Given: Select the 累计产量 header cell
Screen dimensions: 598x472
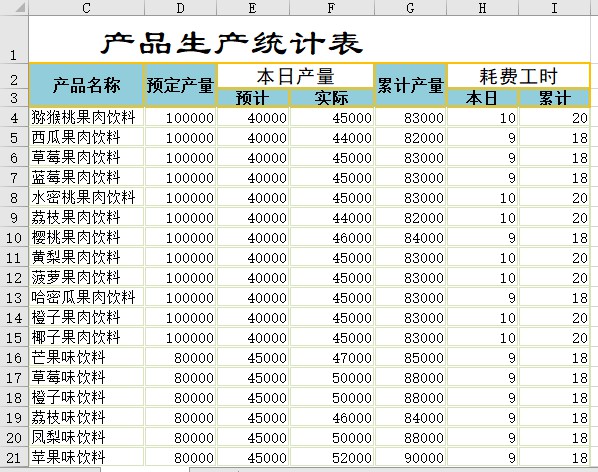Looking at the screenshot, I should coord(410,85).
